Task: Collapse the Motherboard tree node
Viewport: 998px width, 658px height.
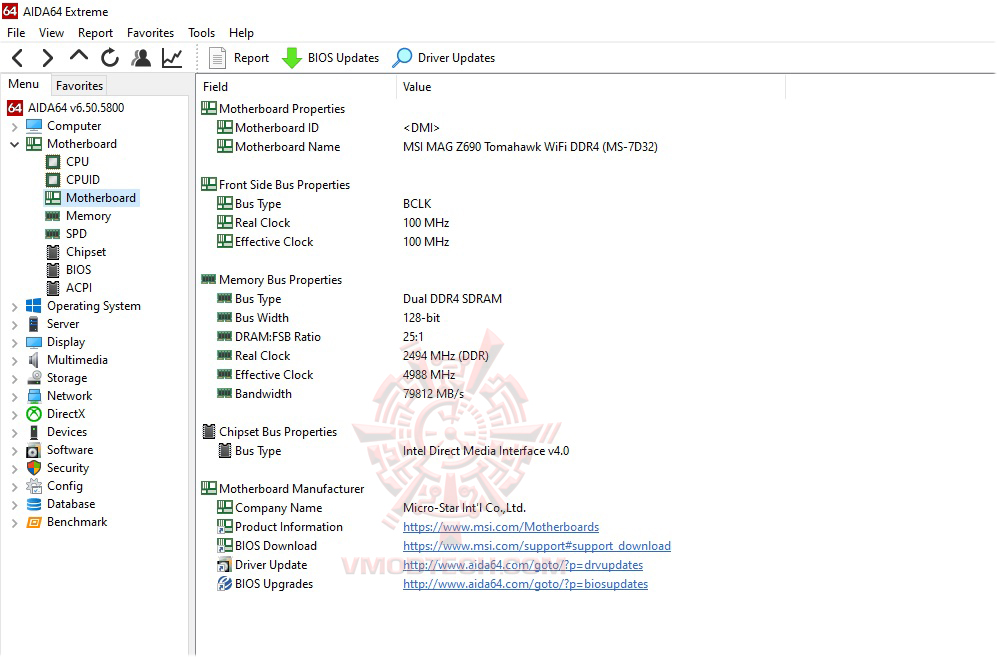Action: point(14,144)
